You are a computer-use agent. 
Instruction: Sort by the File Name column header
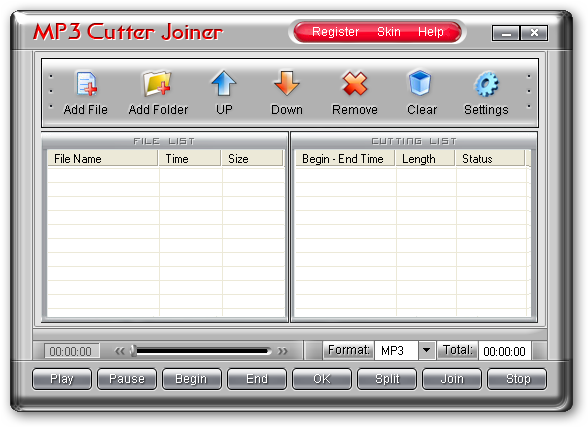pyautogui.click(x=102, y=159)
